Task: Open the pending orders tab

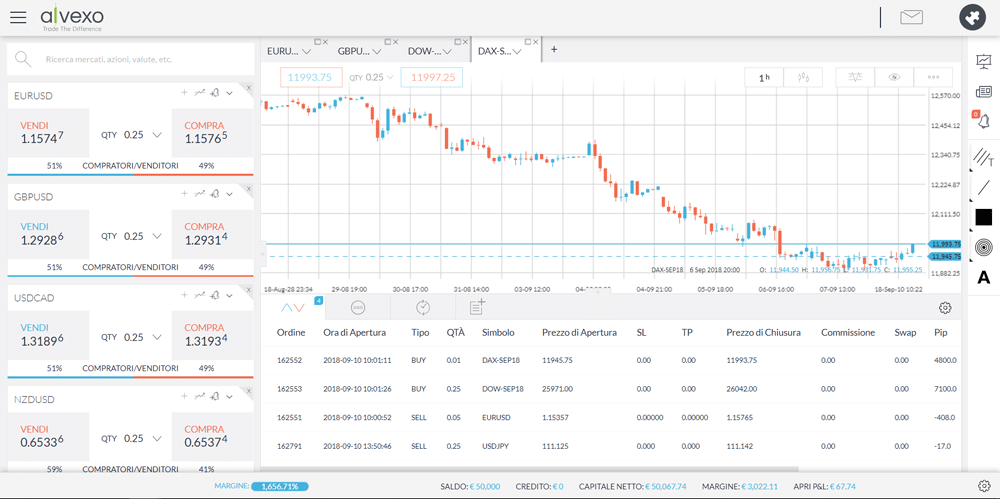Action: click(358, 308)
